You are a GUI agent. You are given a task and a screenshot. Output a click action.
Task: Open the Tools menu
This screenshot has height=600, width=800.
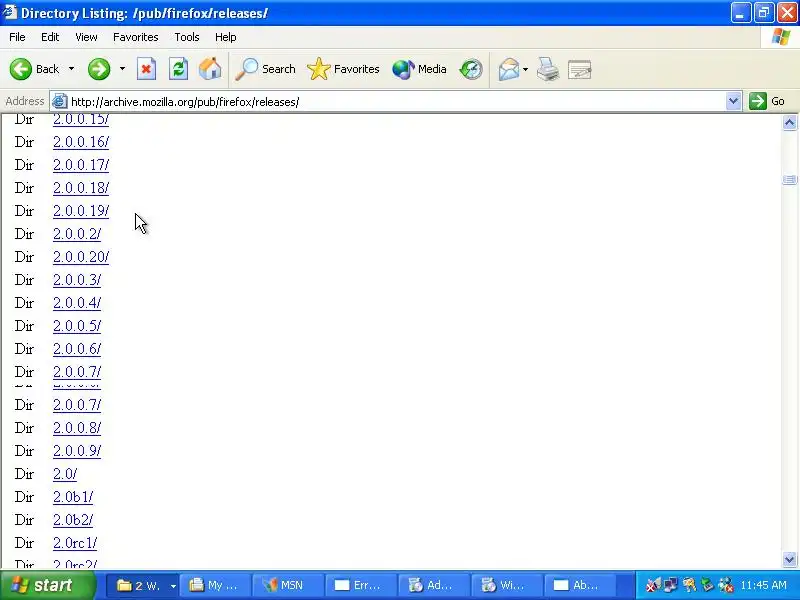(187, 37)
